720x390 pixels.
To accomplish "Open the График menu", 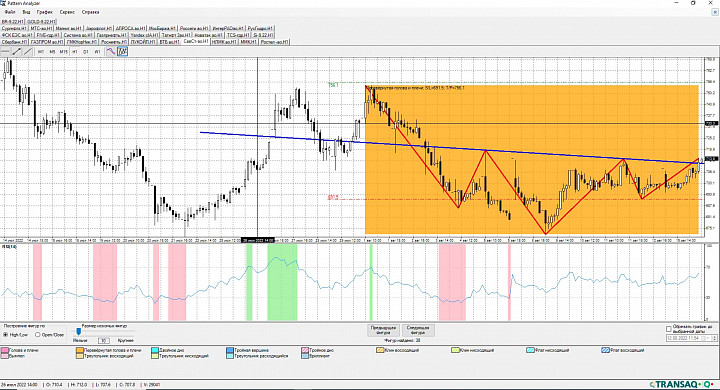I will pyautogui.click(x=45, y=12).
